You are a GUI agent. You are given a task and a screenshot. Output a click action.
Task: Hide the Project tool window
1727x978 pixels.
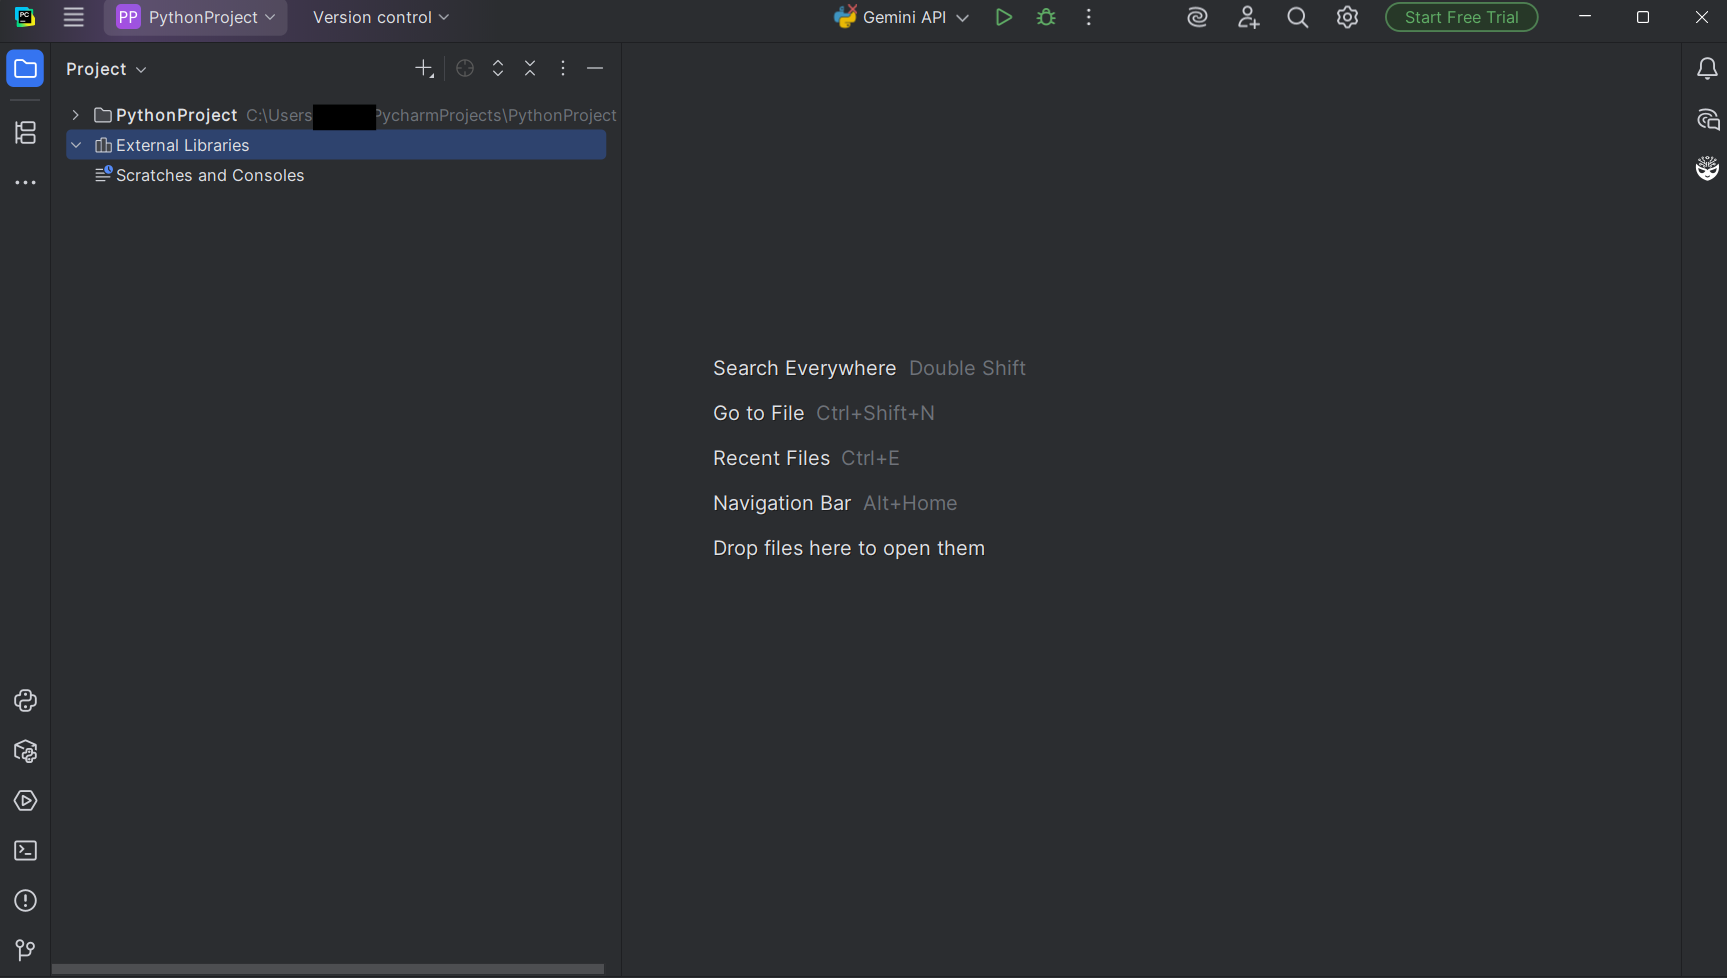[x=595, y=68]
